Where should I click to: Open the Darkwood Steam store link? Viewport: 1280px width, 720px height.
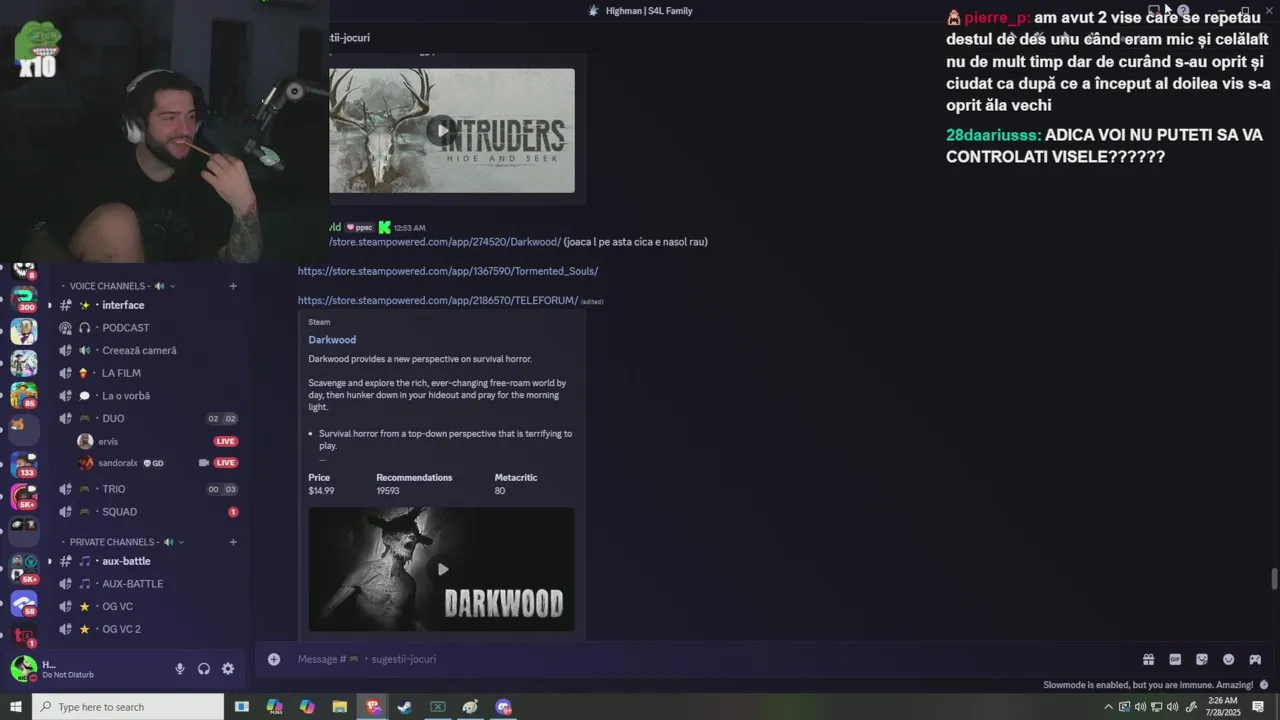[x=445, y=242]
